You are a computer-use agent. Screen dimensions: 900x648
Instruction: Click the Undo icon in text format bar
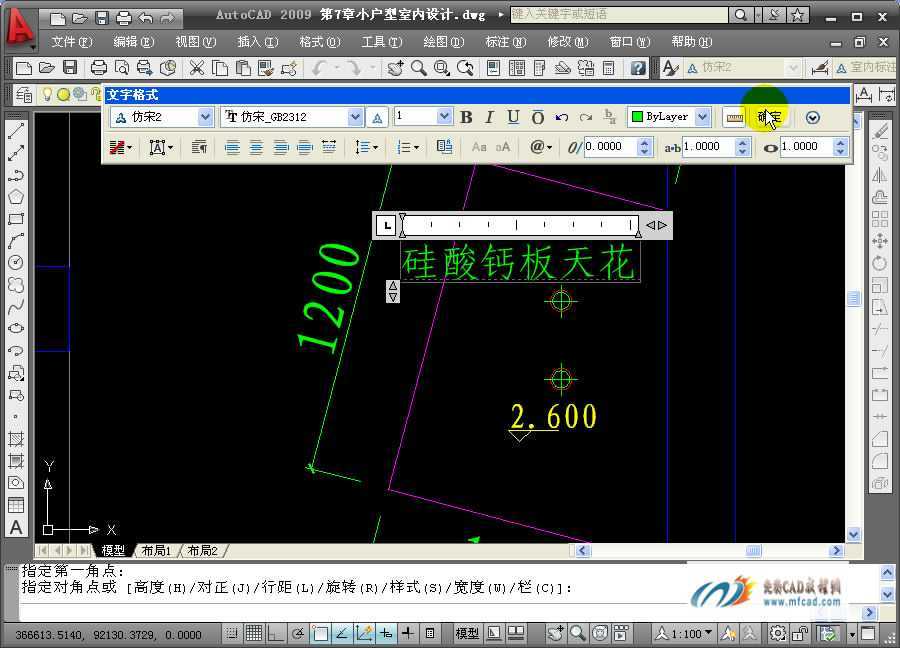561,117
